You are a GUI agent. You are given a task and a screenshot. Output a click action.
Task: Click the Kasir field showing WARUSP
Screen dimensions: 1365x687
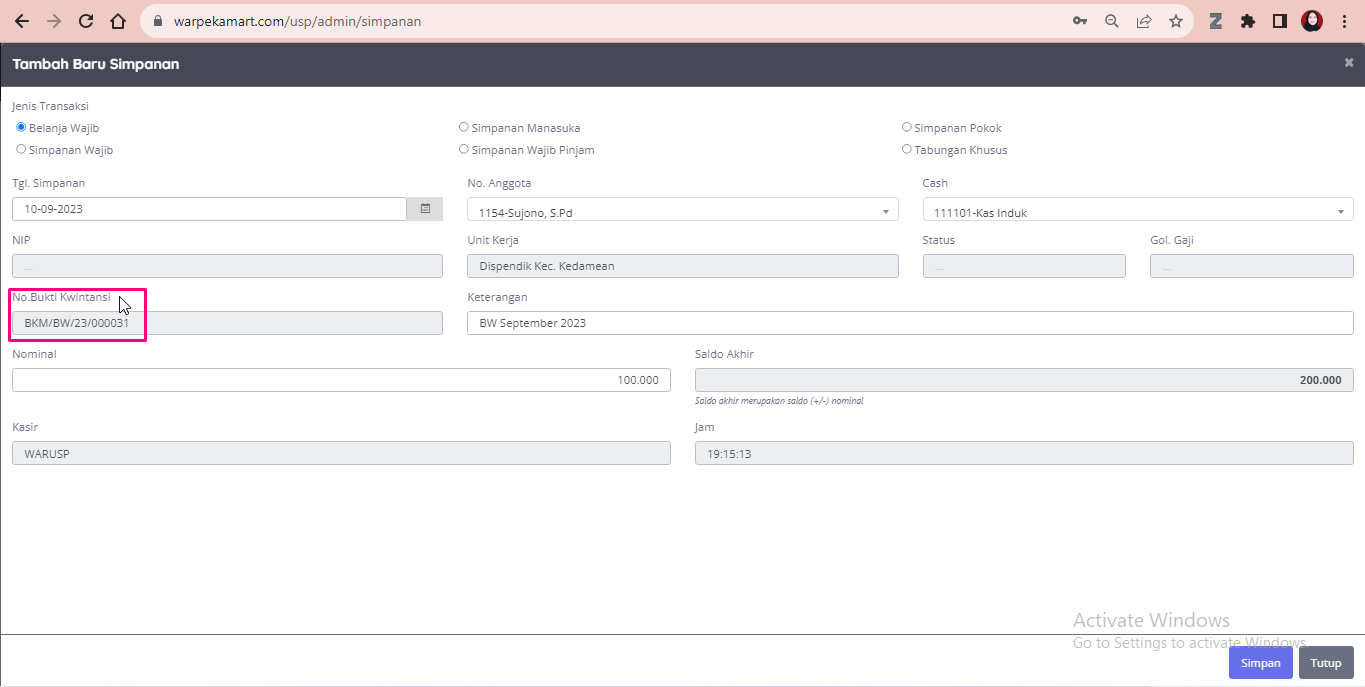coord(341,453)
